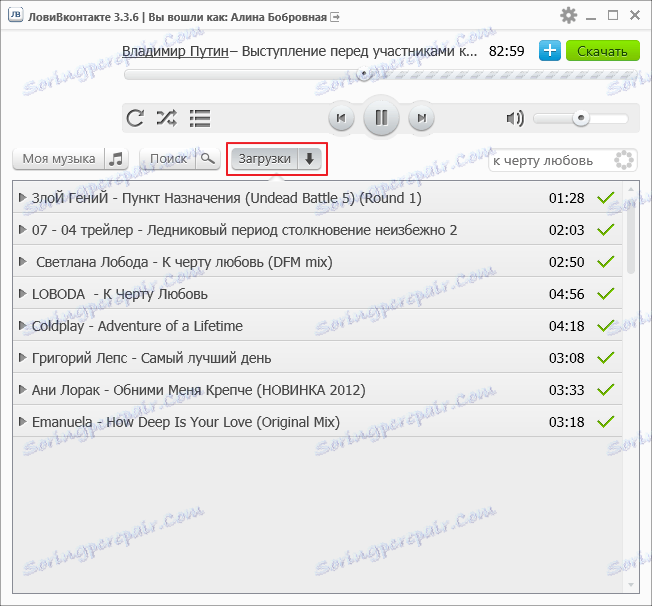Add current track with blue plus button
652x606 pixels.
tap(550, 51)
